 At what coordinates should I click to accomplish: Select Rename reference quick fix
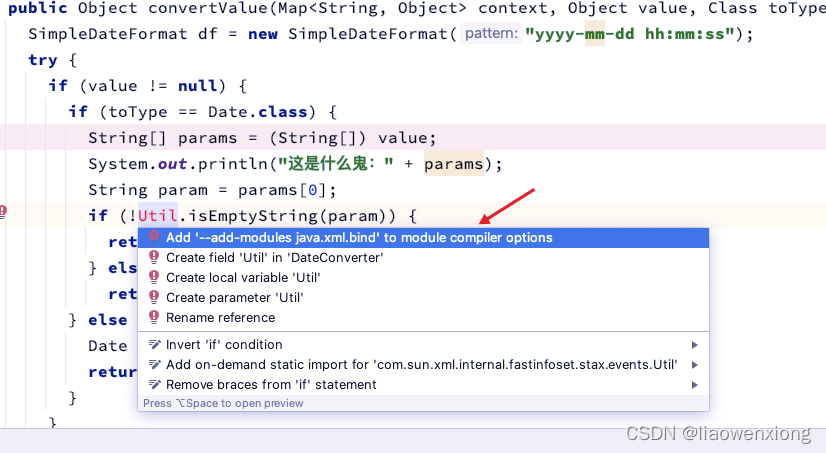[423, 318]
